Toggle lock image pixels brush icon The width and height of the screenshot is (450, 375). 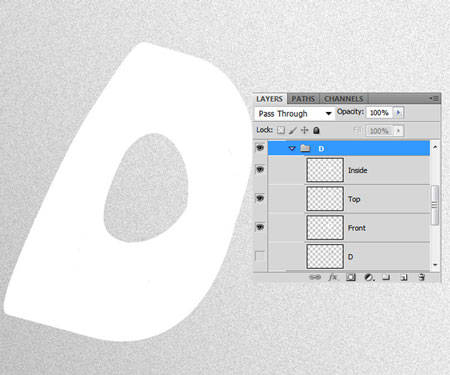coord(293,130)
